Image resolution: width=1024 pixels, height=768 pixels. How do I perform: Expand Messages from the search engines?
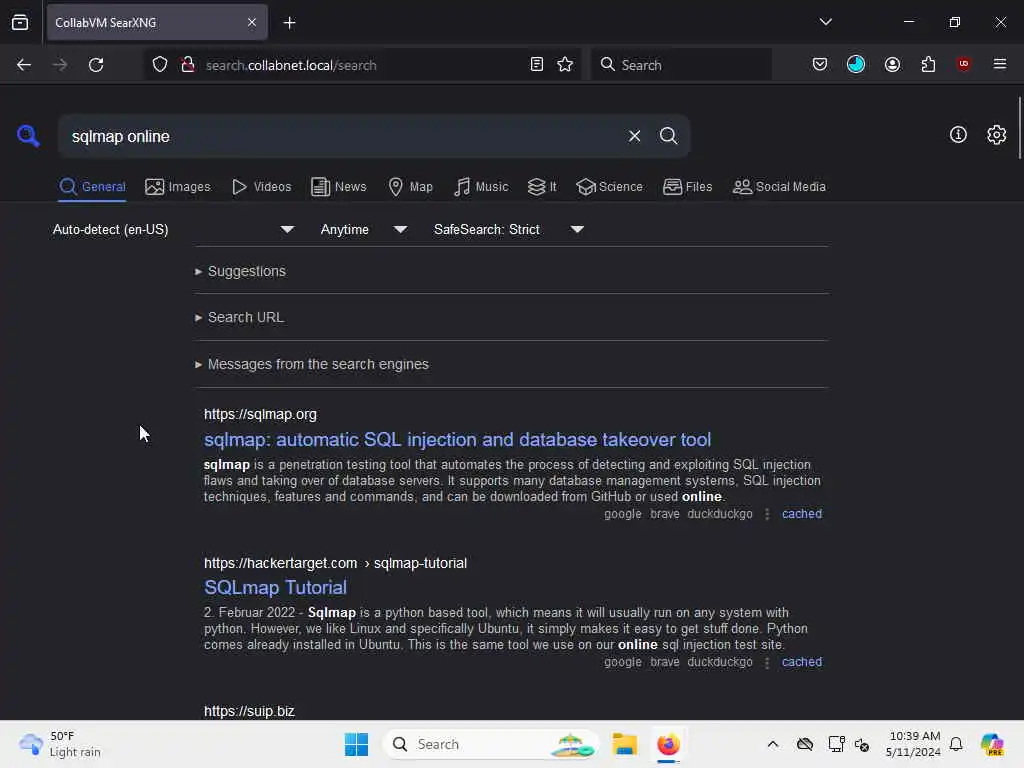[312, 364]
